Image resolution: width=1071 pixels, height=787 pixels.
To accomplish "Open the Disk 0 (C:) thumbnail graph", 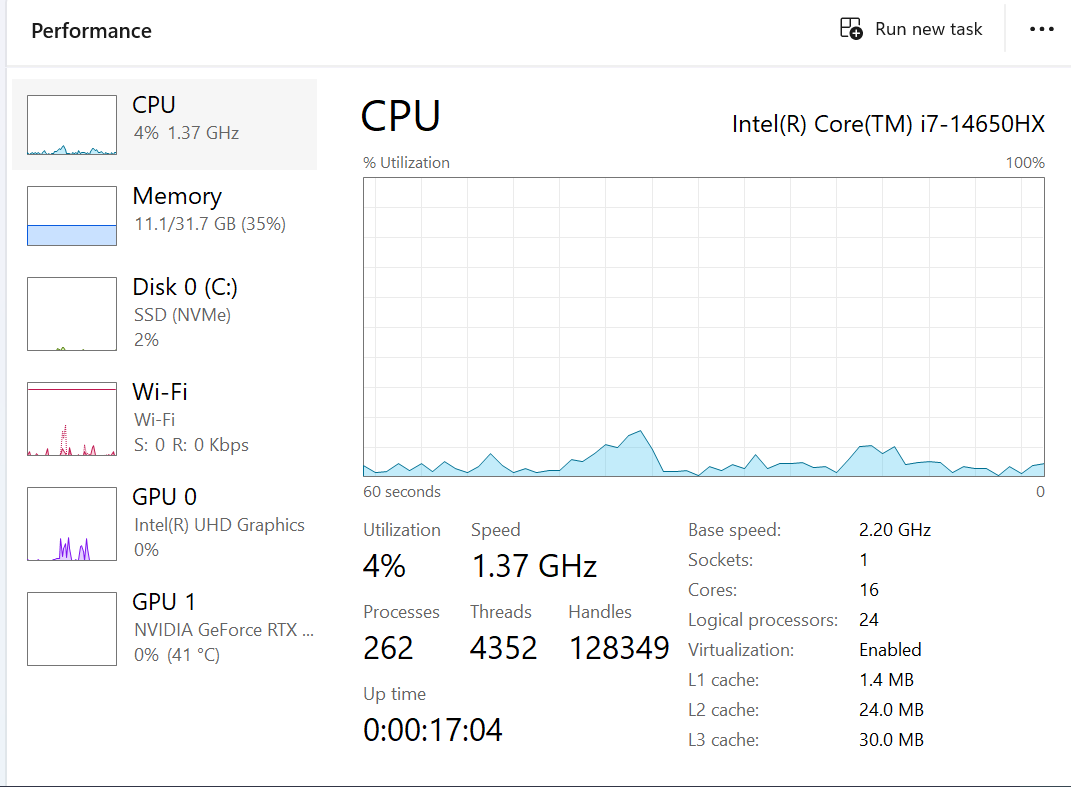I will pyautogui.click(x=72, y=314).
